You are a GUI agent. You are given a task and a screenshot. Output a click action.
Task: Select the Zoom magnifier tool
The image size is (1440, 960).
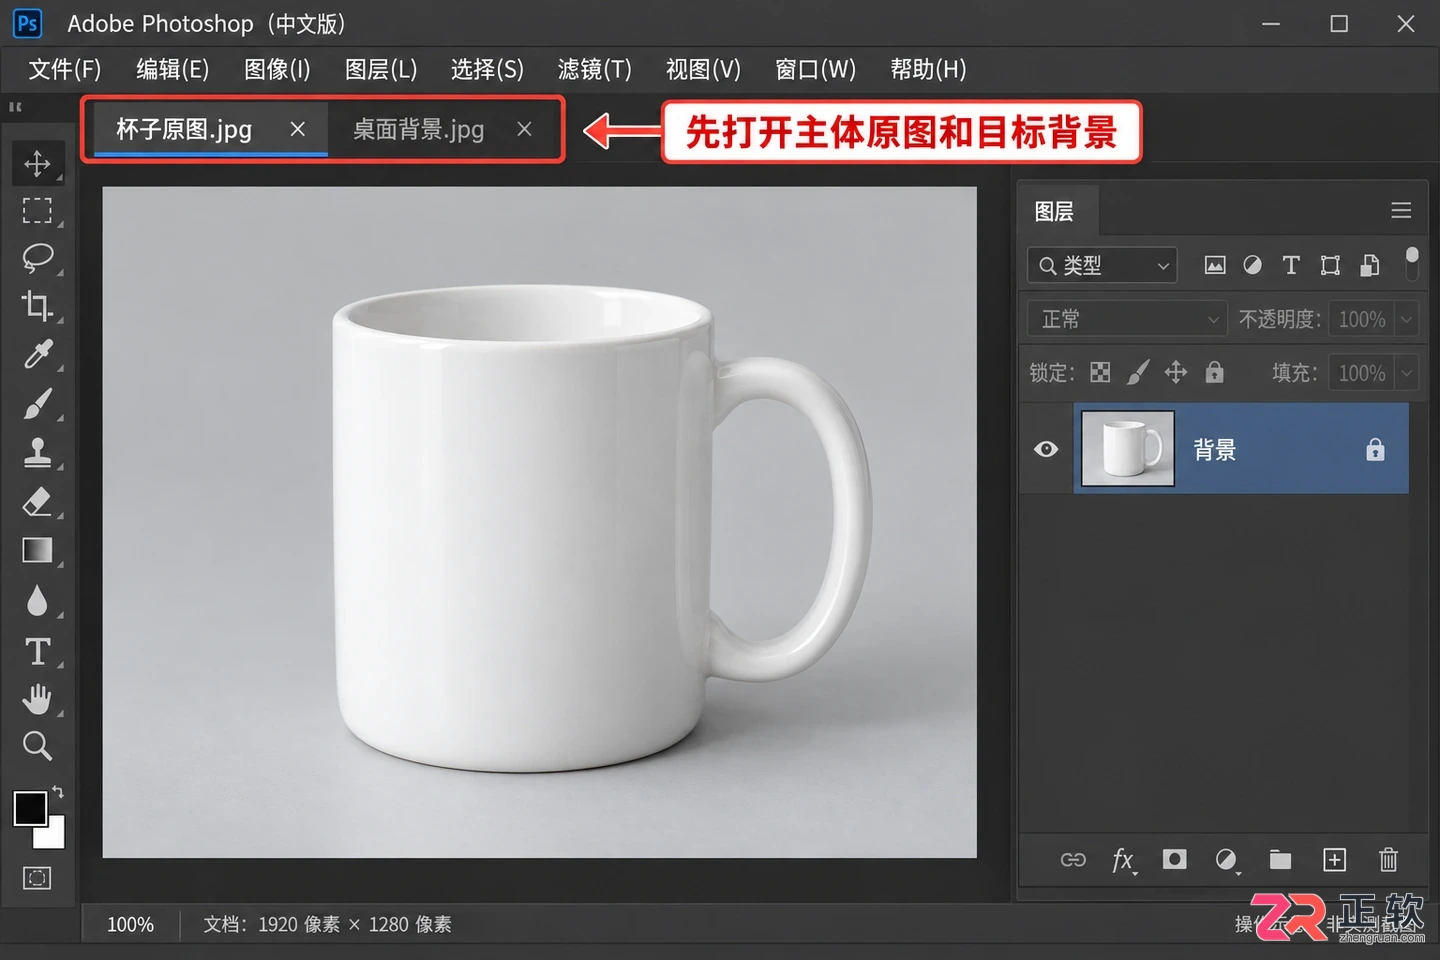(x=37, y=746)
